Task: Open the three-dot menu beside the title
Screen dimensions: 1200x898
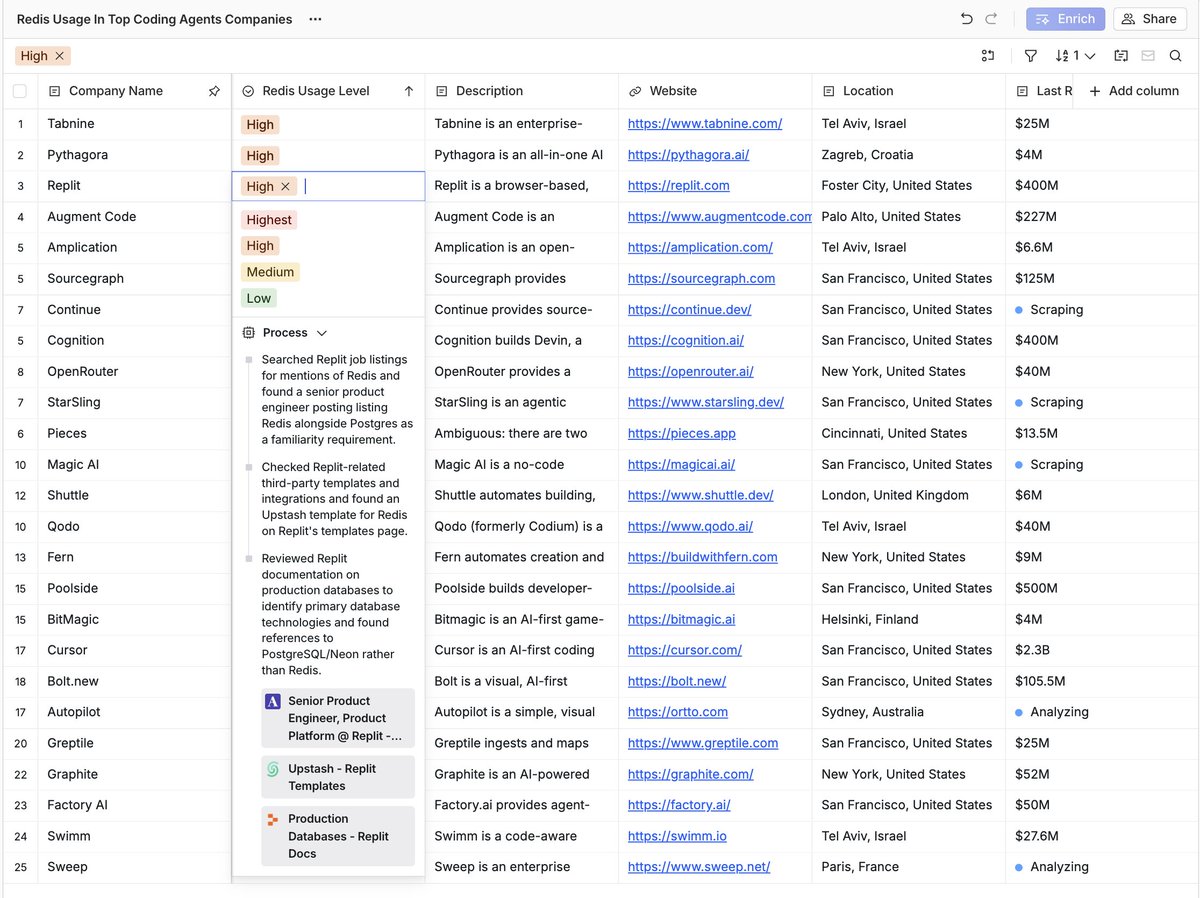Action: point(315,19)
